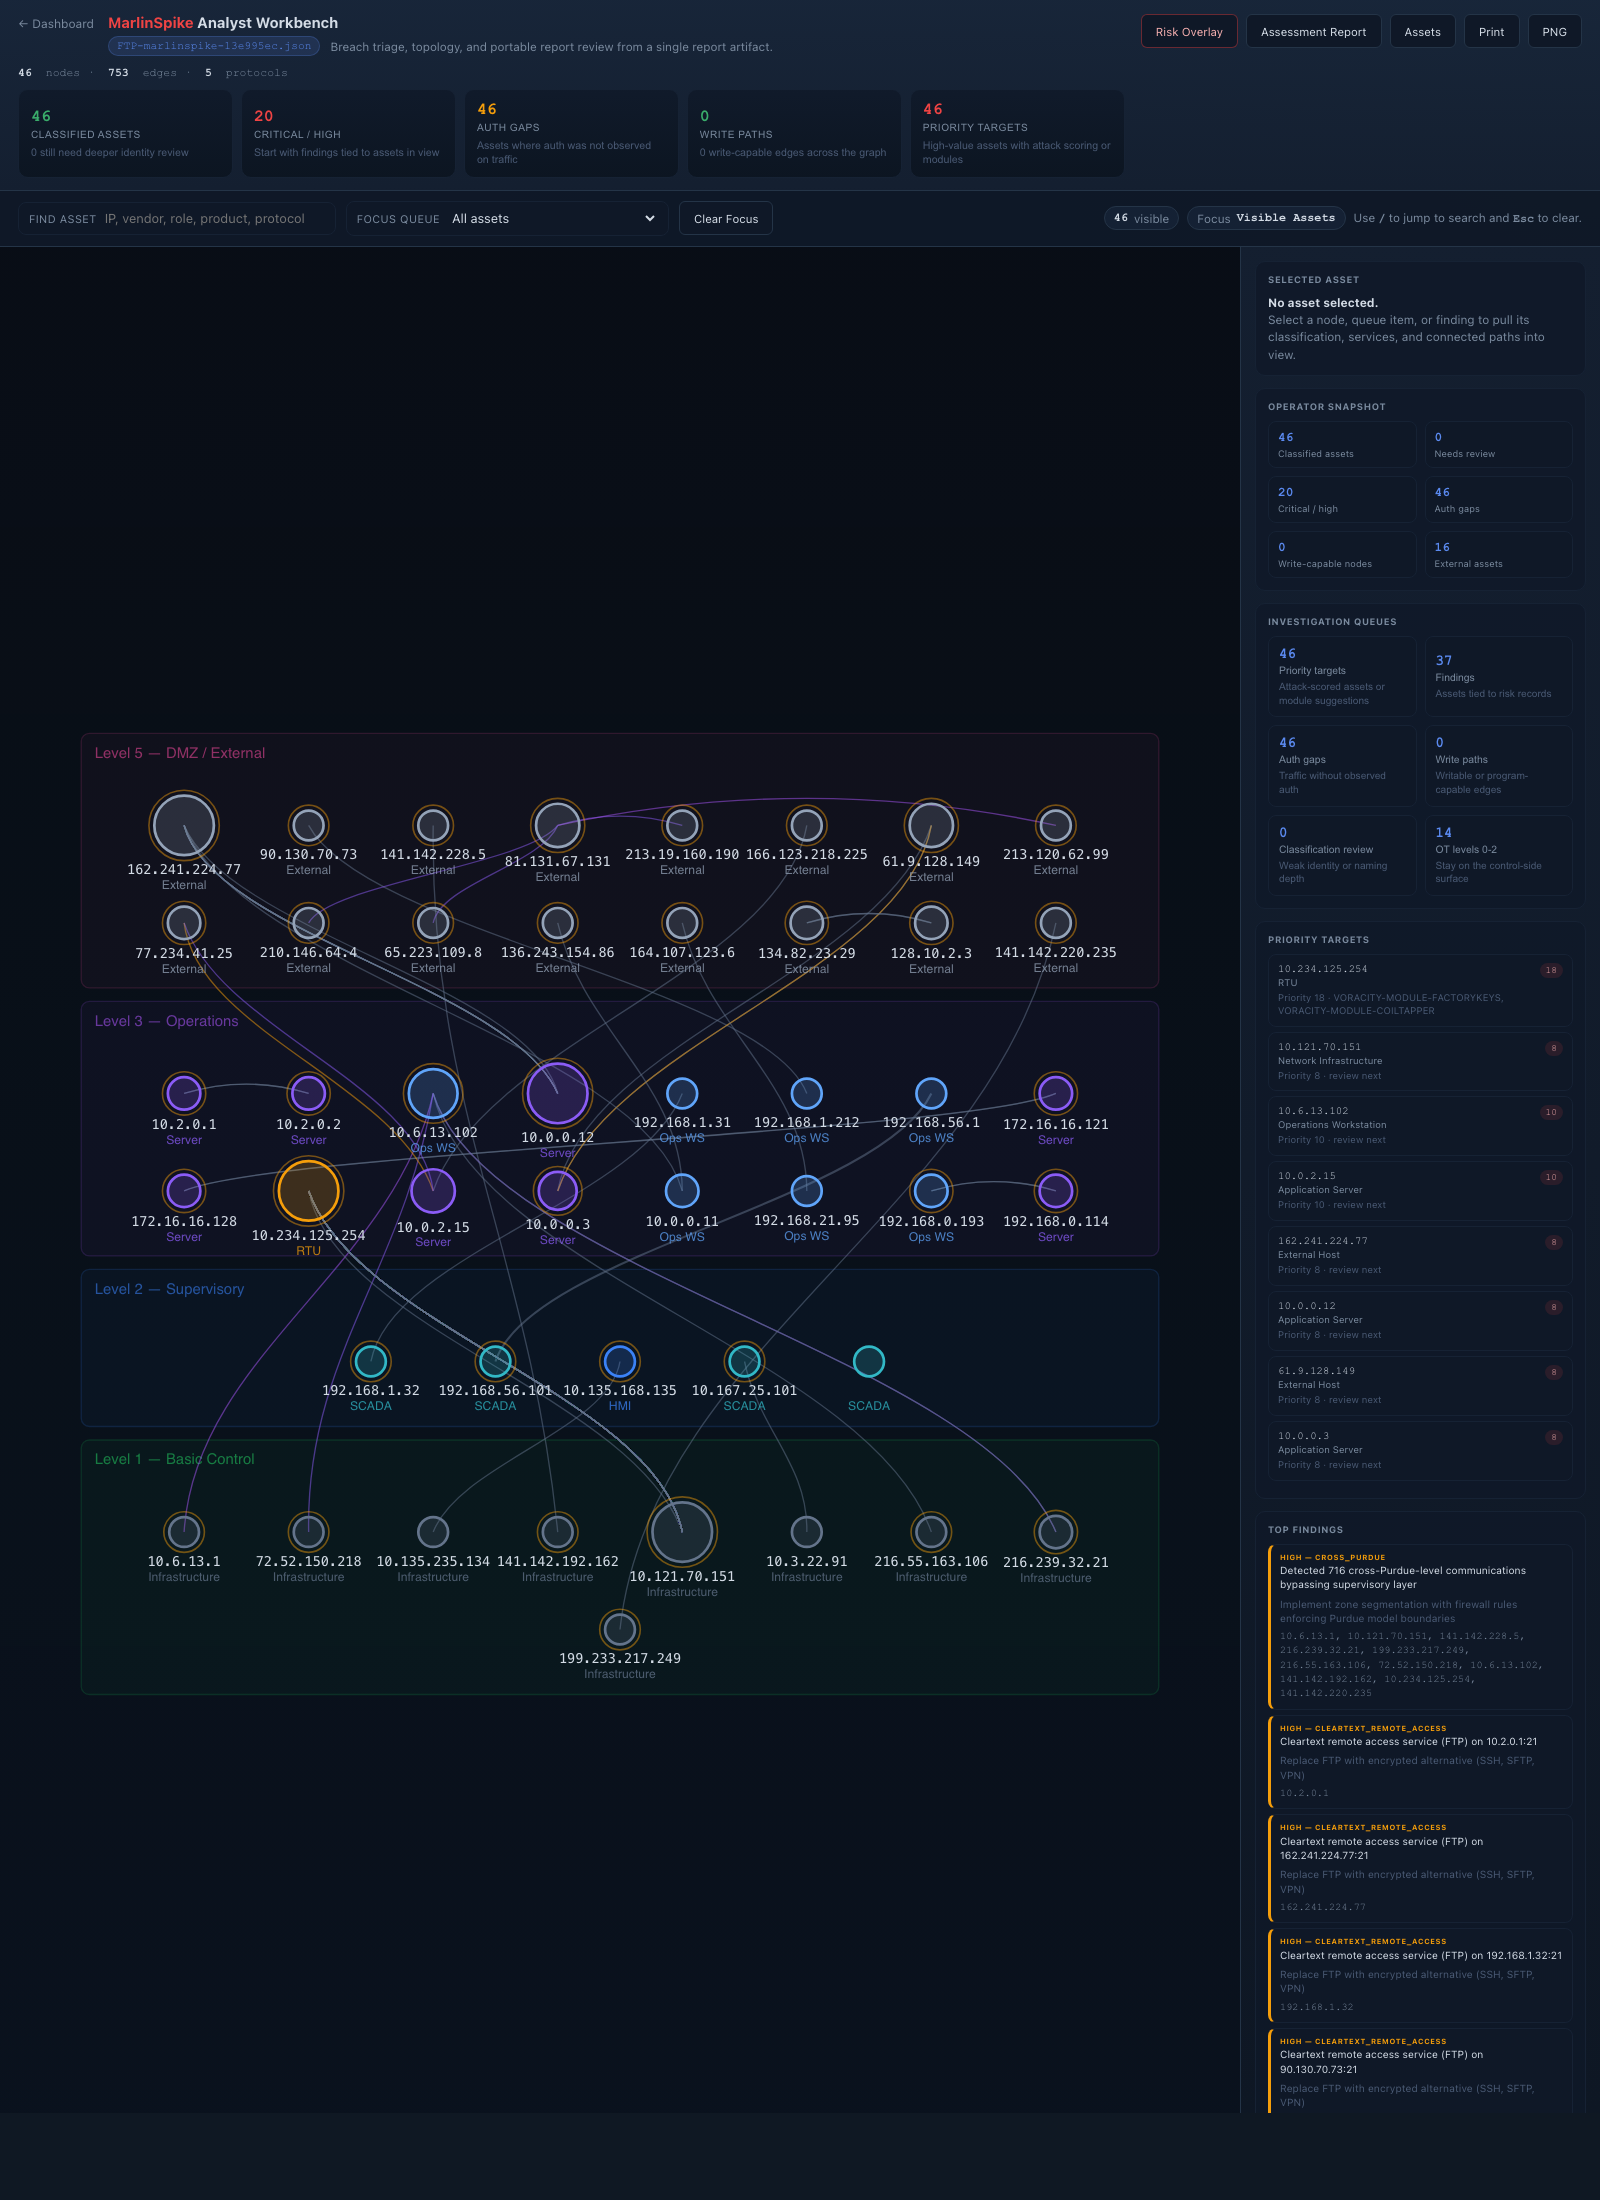The height and width of the screenshot is (2200, 1600).
Task: Click infrastructure node 10.121.70.151
Action: tap(682, 1532)
